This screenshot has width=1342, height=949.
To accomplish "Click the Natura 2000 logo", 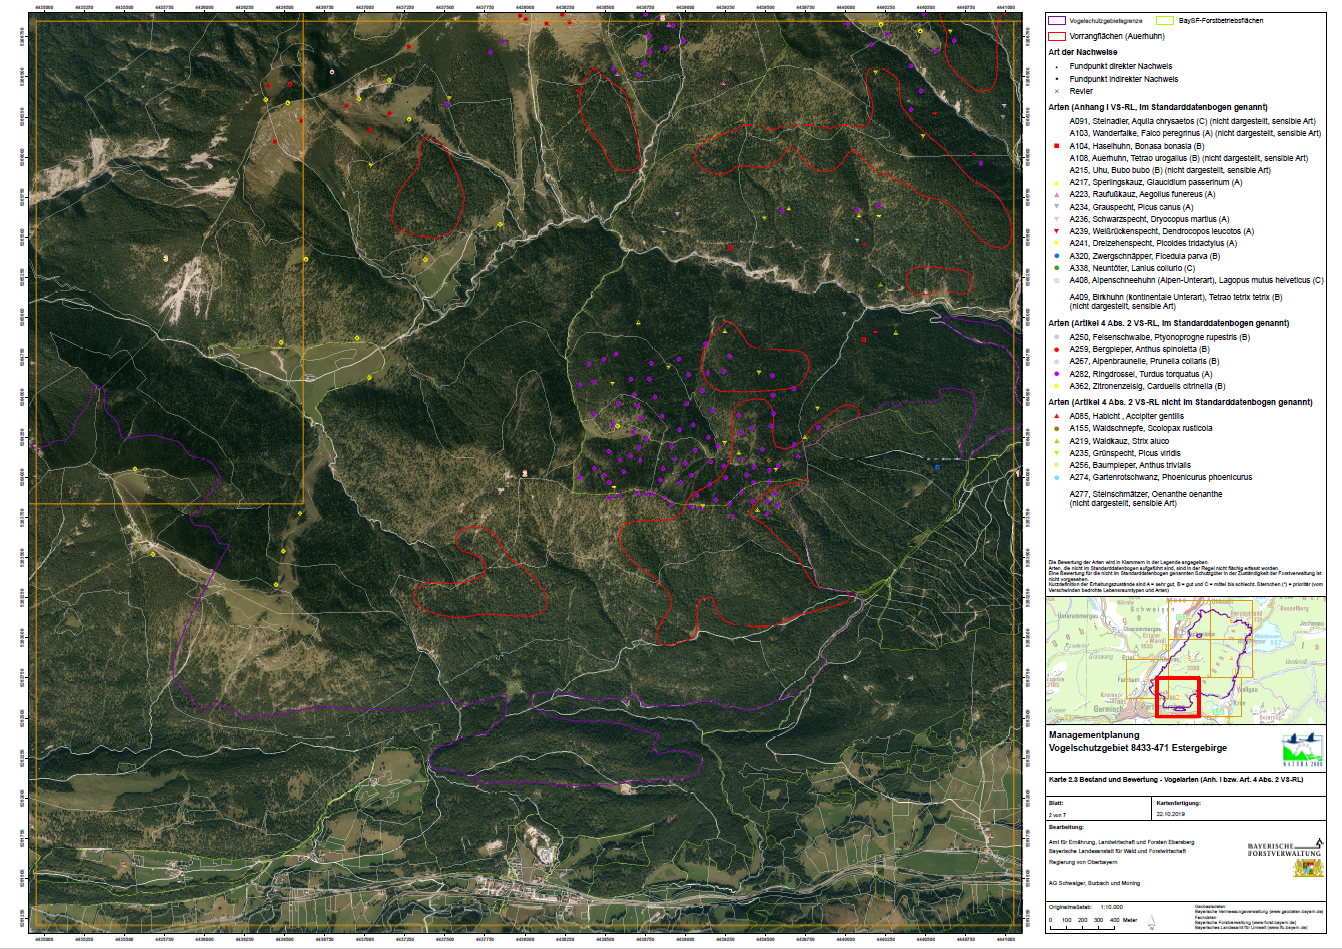I will coord(1301,749).
